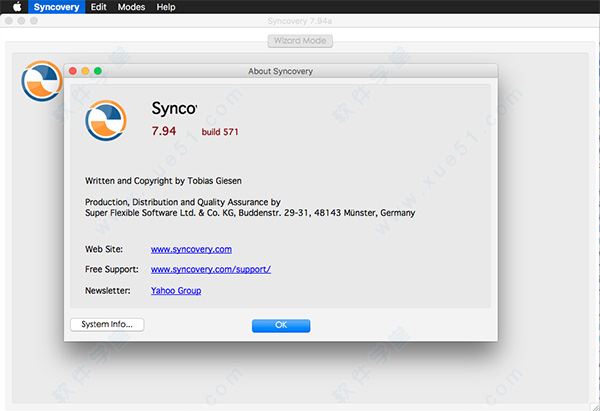
Task: Open the Apple menu
Action: click(17, 7)
